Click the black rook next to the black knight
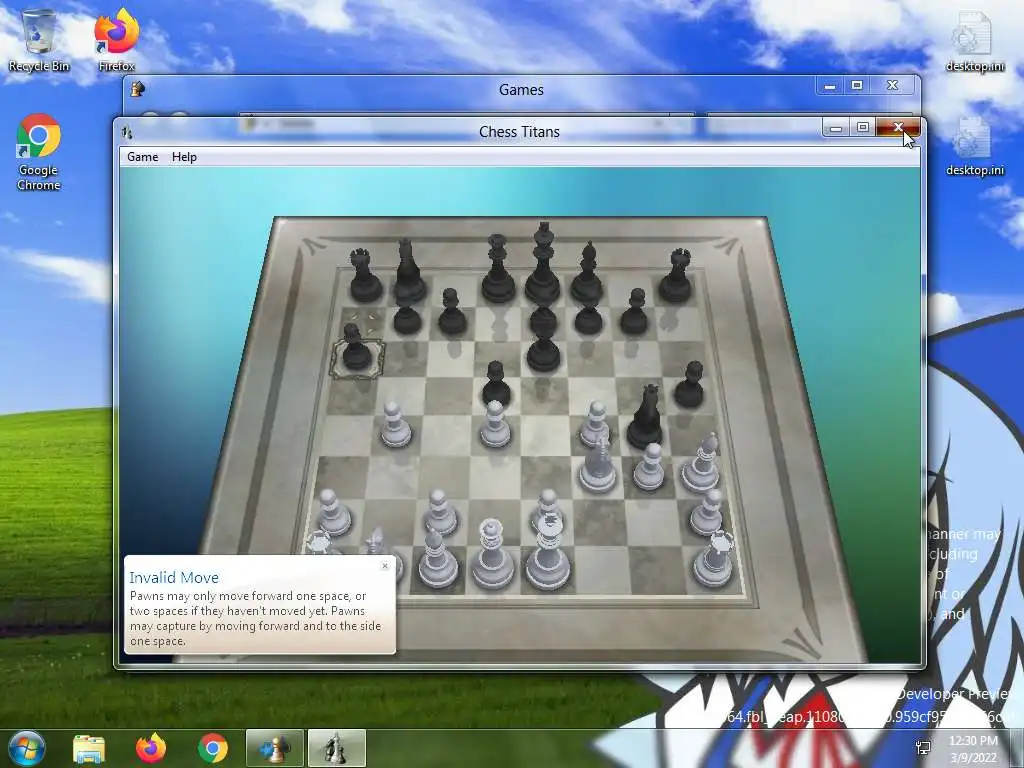Viewport: 1024px width, 768px height. click(365, 276)
